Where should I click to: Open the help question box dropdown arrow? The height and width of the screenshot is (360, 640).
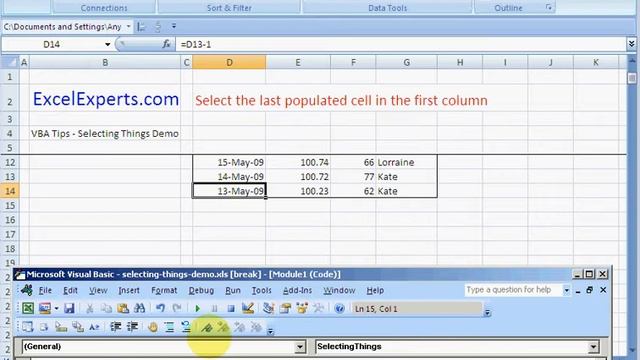(x=566, y=290)
